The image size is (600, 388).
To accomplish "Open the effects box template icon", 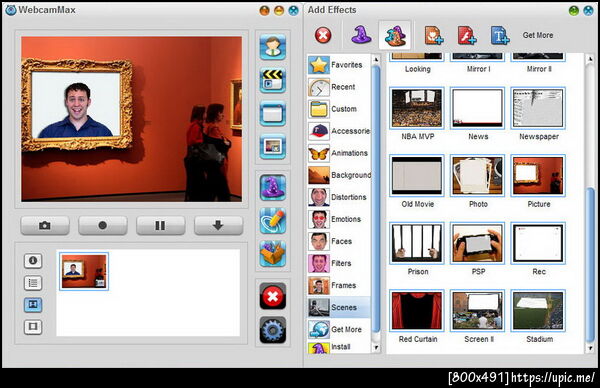I will click(272, 254).
